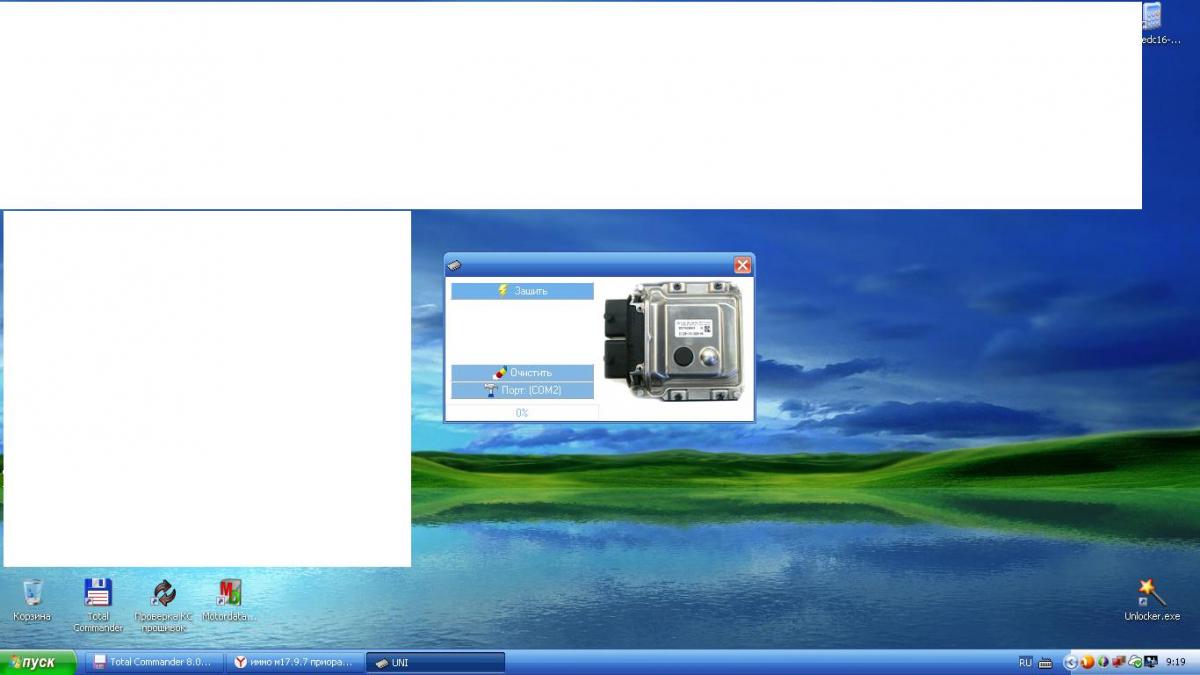Screen dimensions: 1200x675
Task: Click the empty log area in UNI window
Action: (522, 332)
